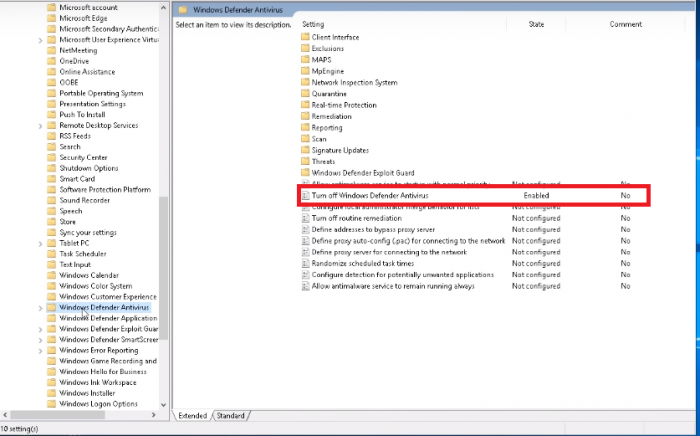Click the Real-time Protection folder icon

tap(305, 105)
